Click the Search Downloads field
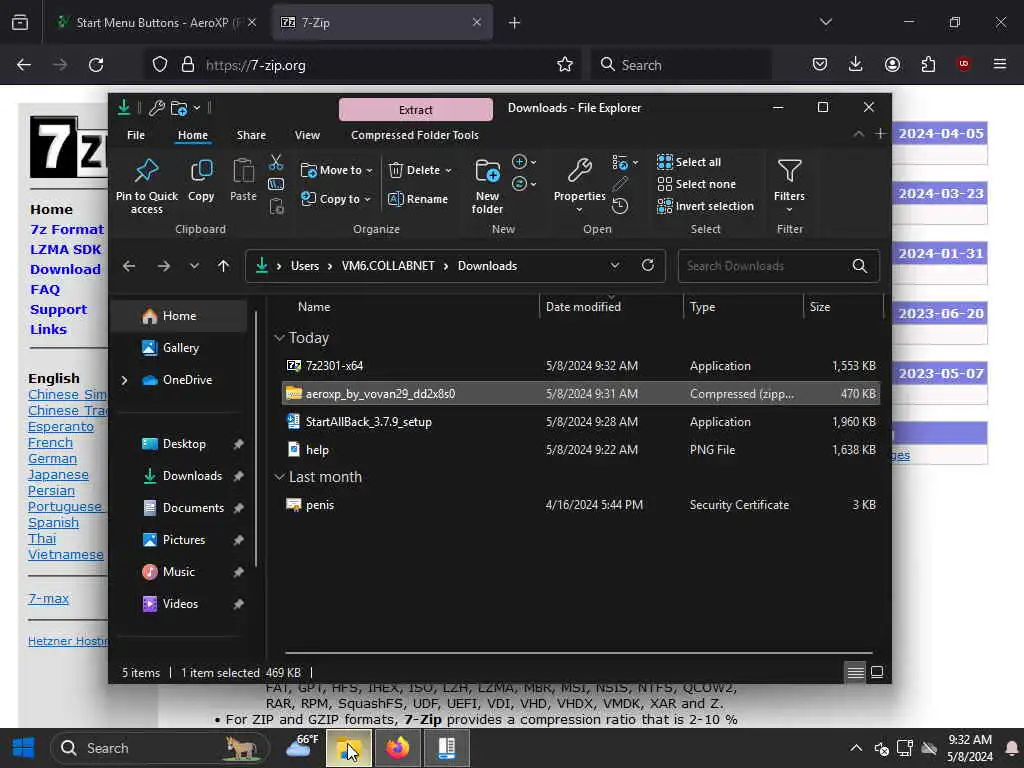Screen dimensions: 1024x768 click(x=778, y=266)
